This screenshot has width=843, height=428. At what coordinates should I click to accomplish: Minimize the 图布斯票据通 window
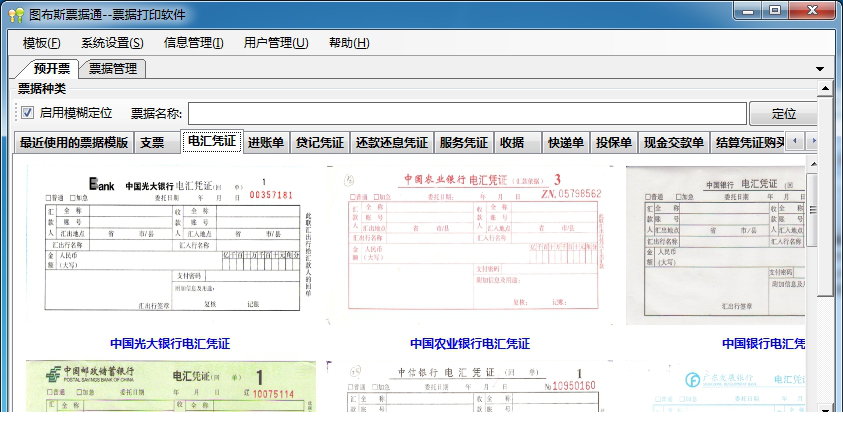click(748, 11)
